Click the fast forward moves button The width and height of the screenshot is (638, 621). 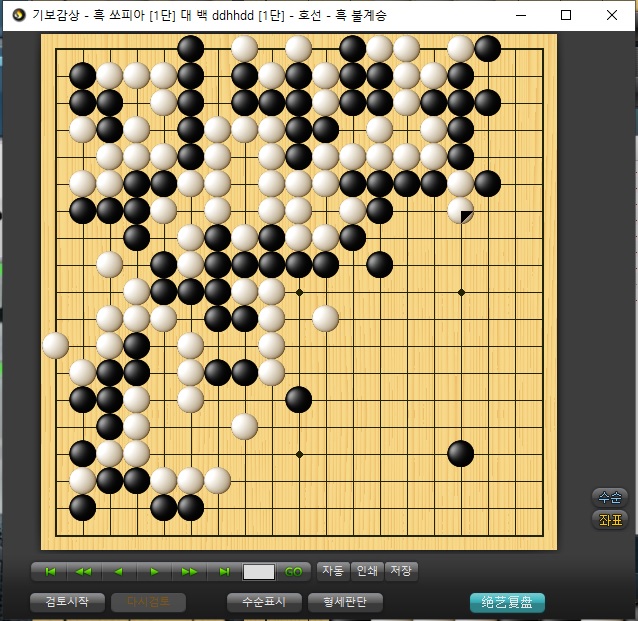(189, 571)
